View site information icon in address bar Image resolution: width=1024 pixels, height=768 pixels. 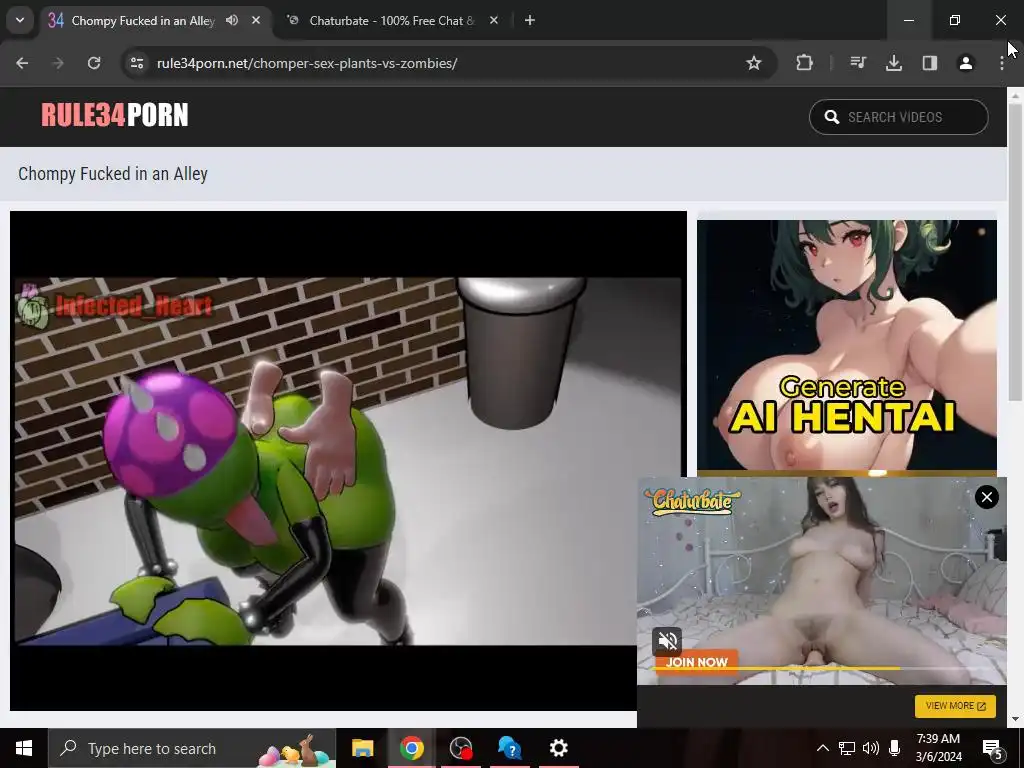(137, 63)
